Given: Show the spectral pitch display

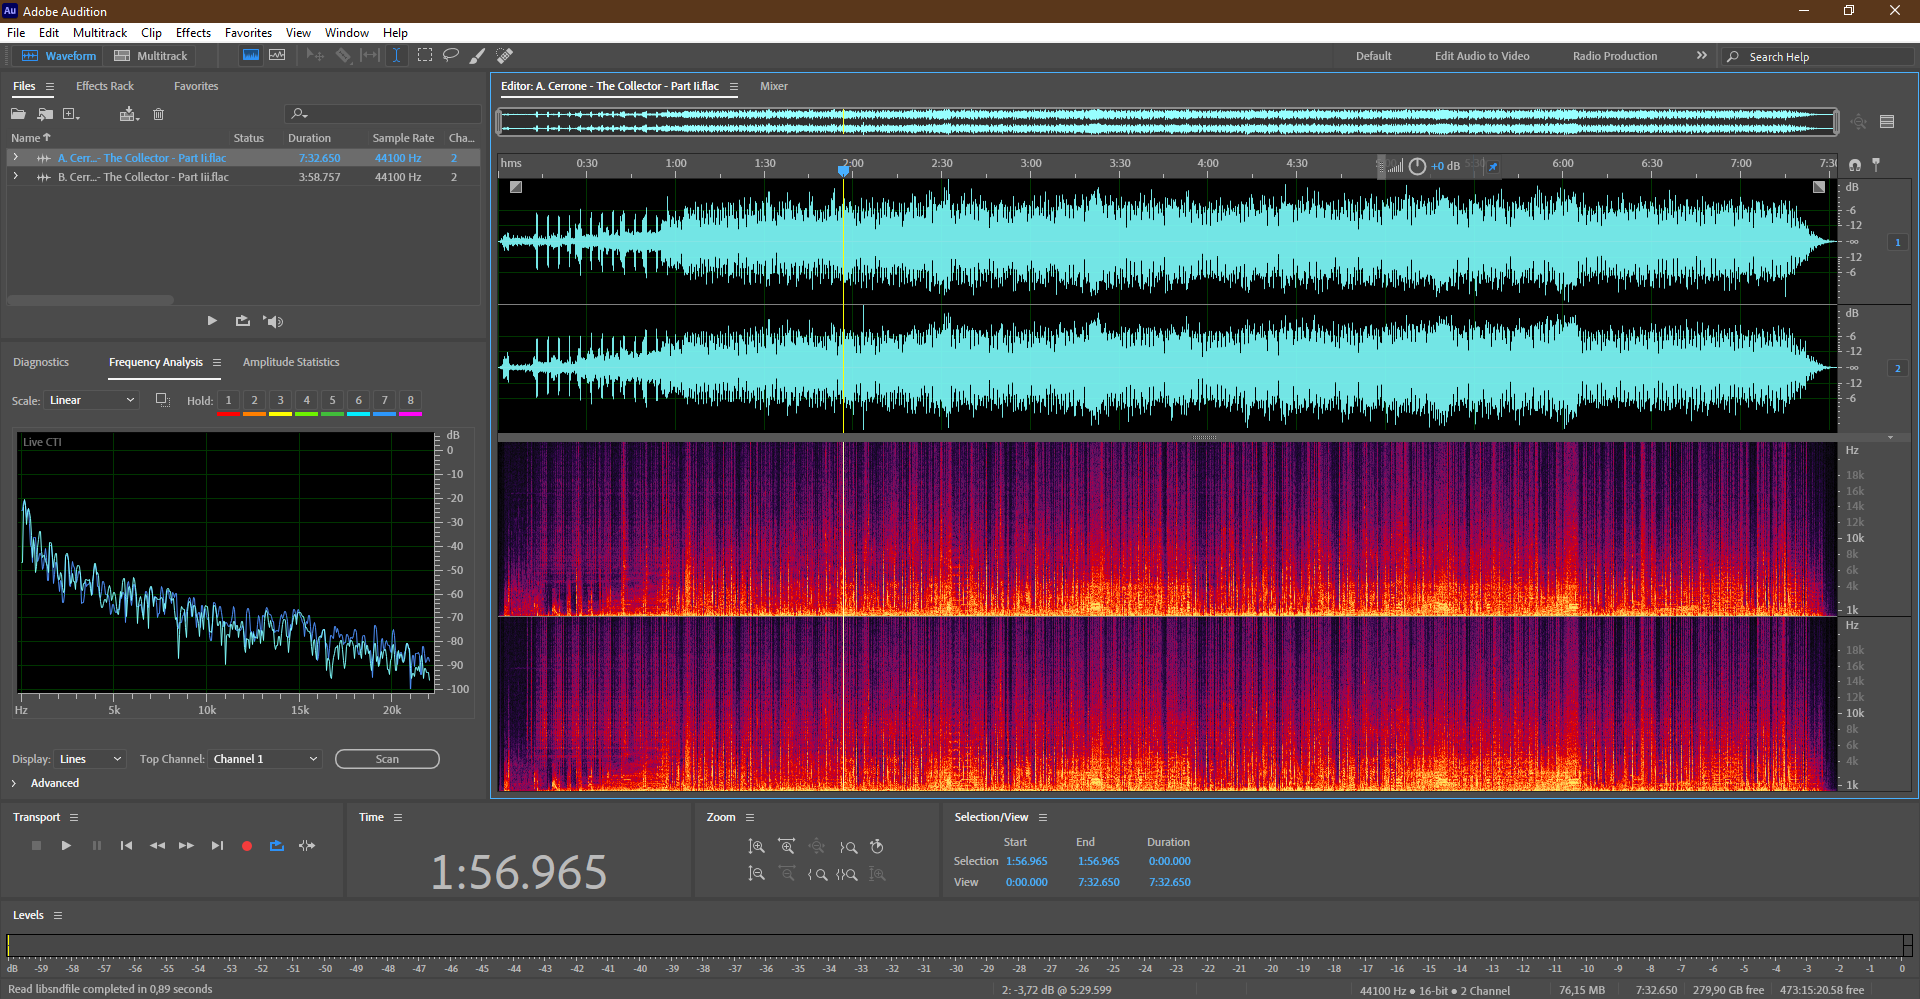Looking at the screenshot, I should 277,56.
